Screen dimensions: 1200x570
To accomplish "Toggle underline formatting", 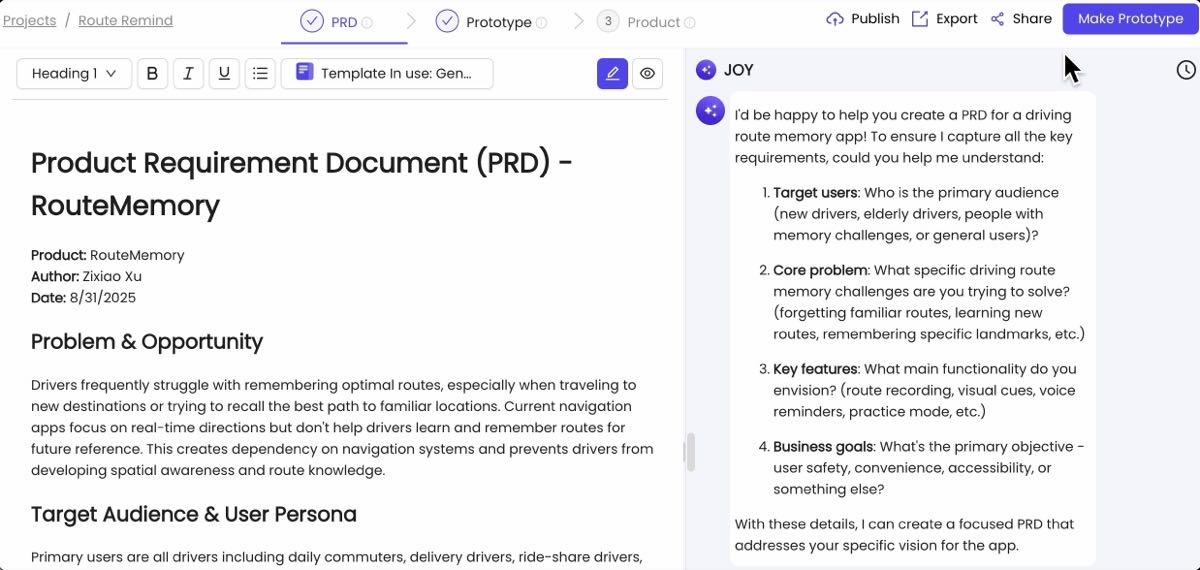I will pyautogui.click(x=224, y=73).
